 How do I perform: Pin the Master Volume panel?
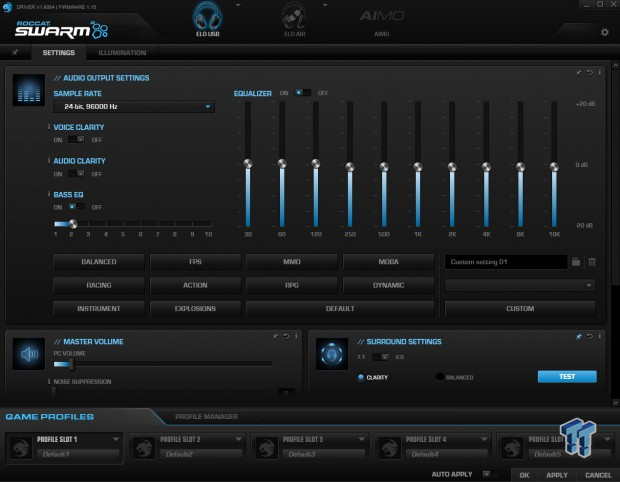tap(275, 336)
